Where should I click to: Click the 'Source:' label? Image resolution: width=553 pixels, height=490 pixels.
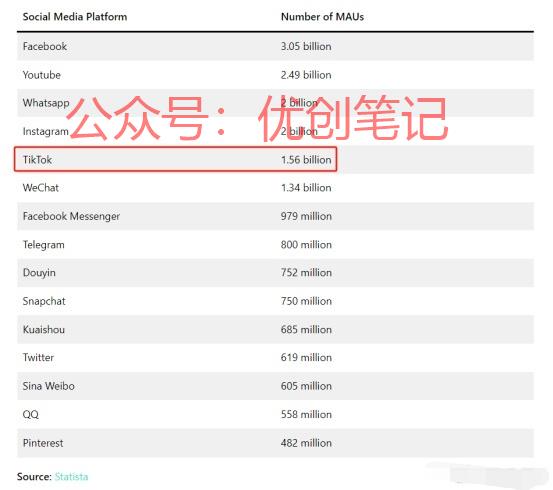point(34,477)
